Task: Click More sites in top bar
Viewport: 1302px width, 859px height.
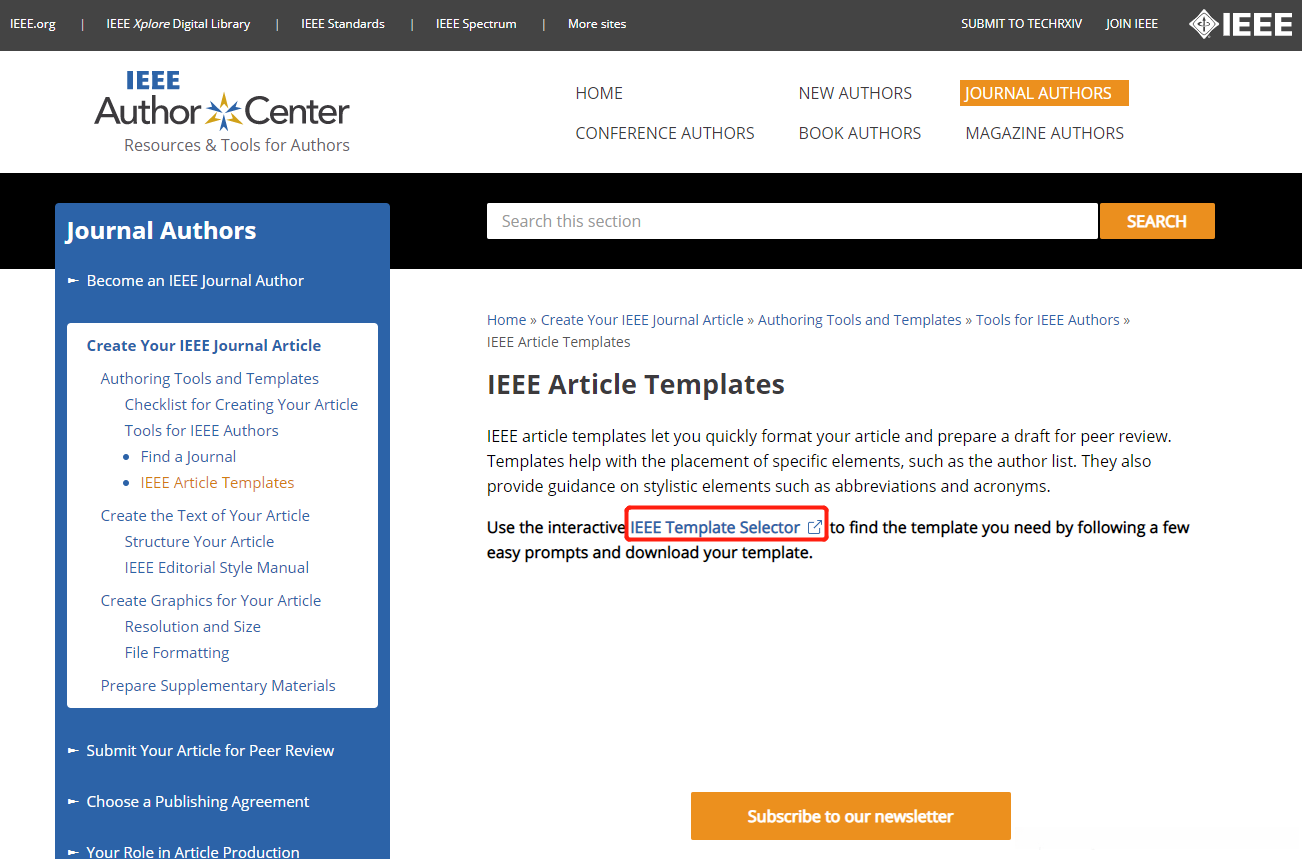Action: [597, 24]
